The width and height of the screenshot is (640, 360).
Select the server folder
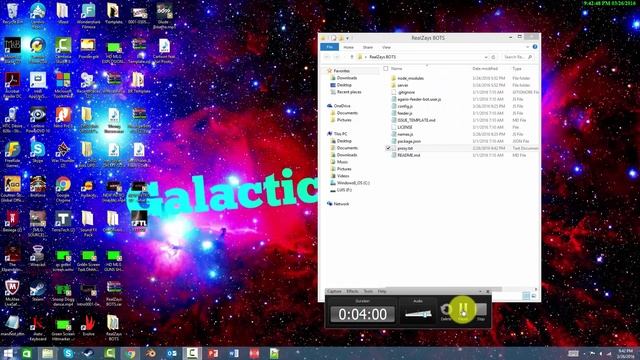402,85
